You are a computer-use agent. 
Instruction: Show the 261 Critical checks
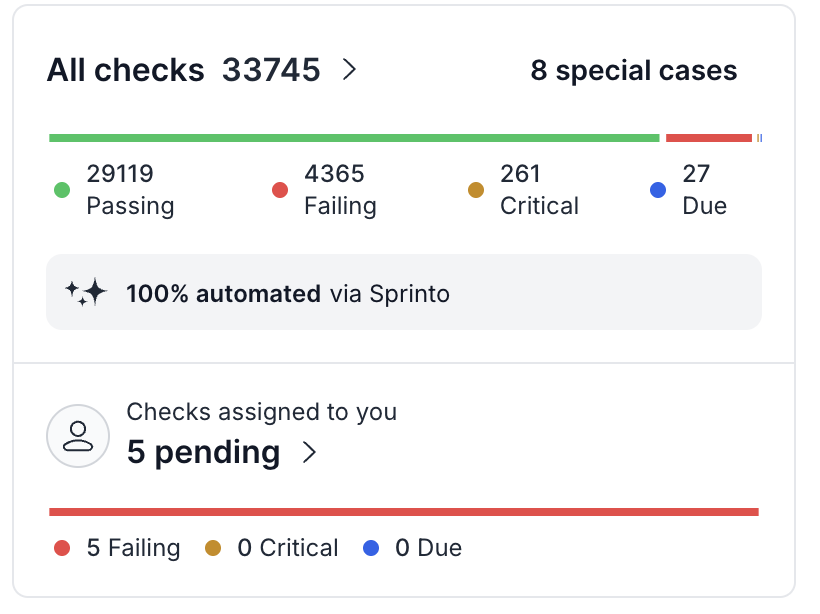538,190
